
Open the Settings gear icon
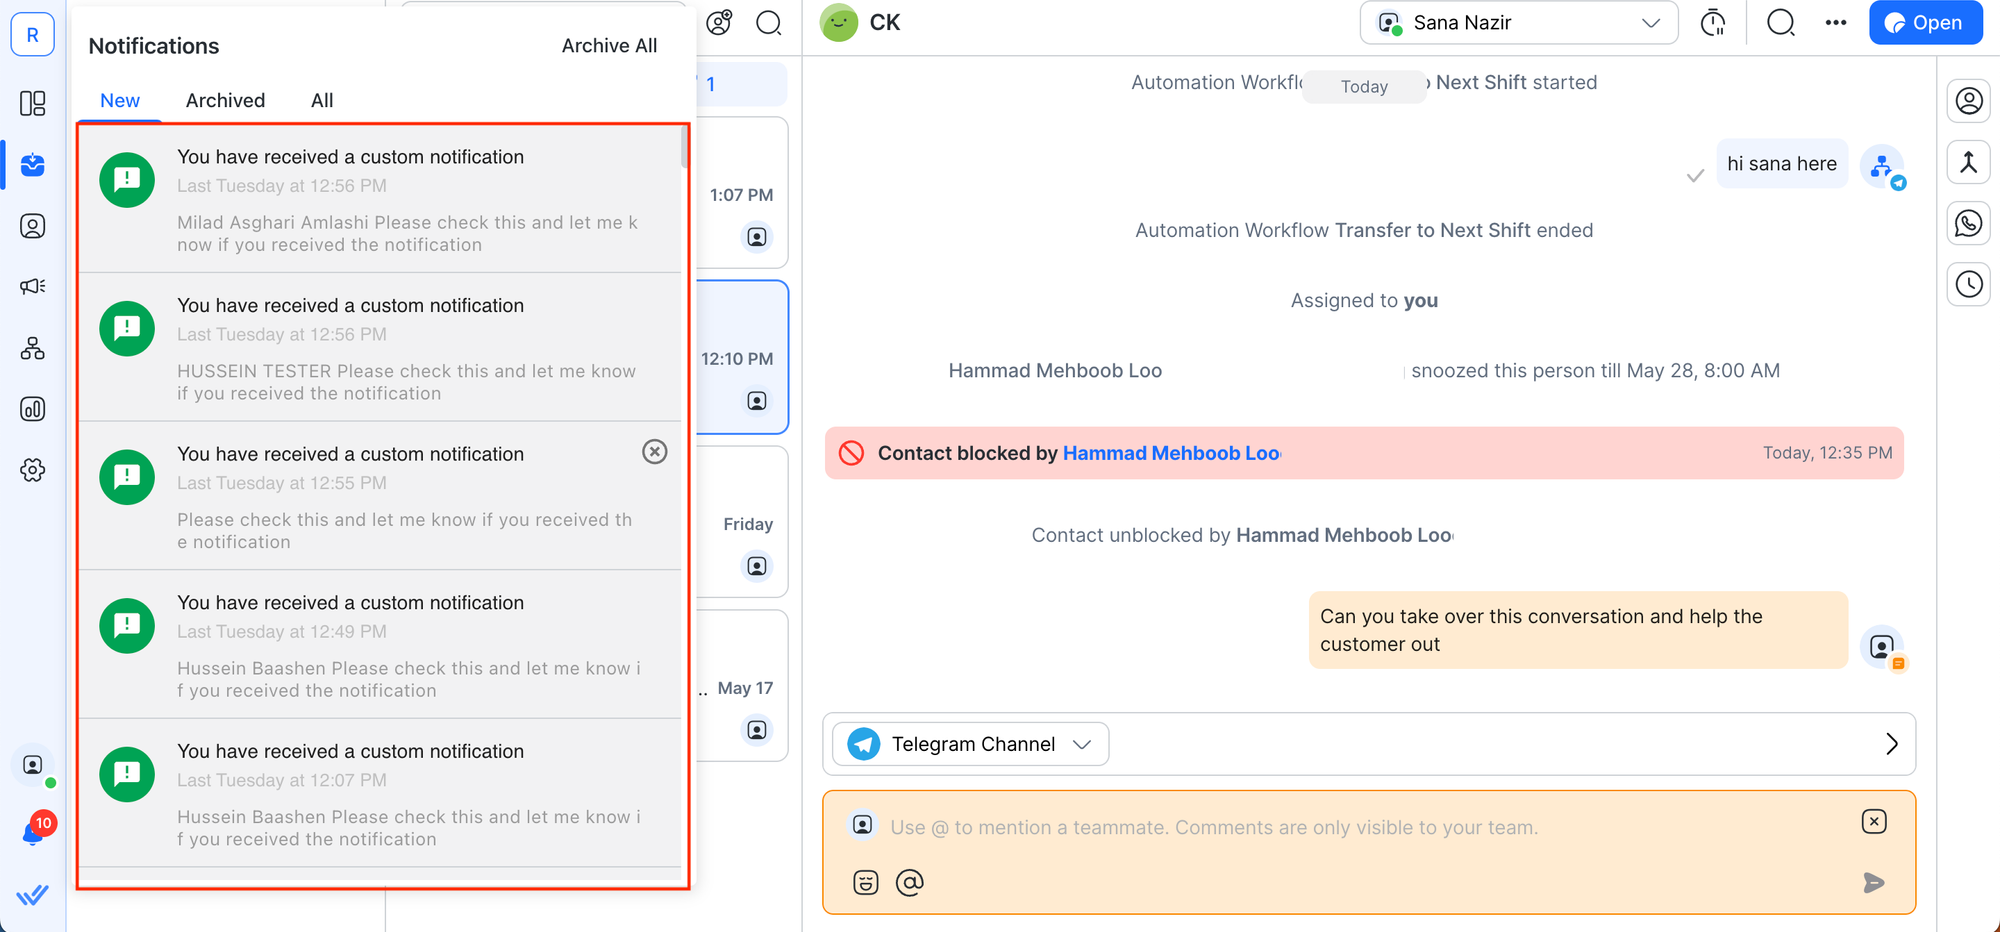pos(33,470)
